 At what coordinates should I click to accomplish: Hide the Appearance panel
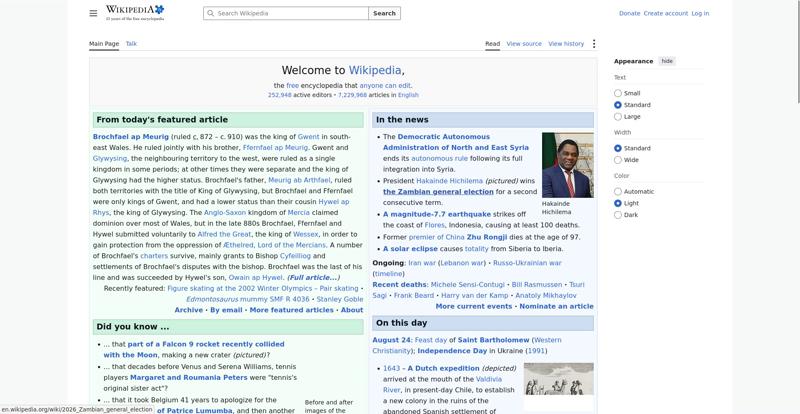click(667, 61)
